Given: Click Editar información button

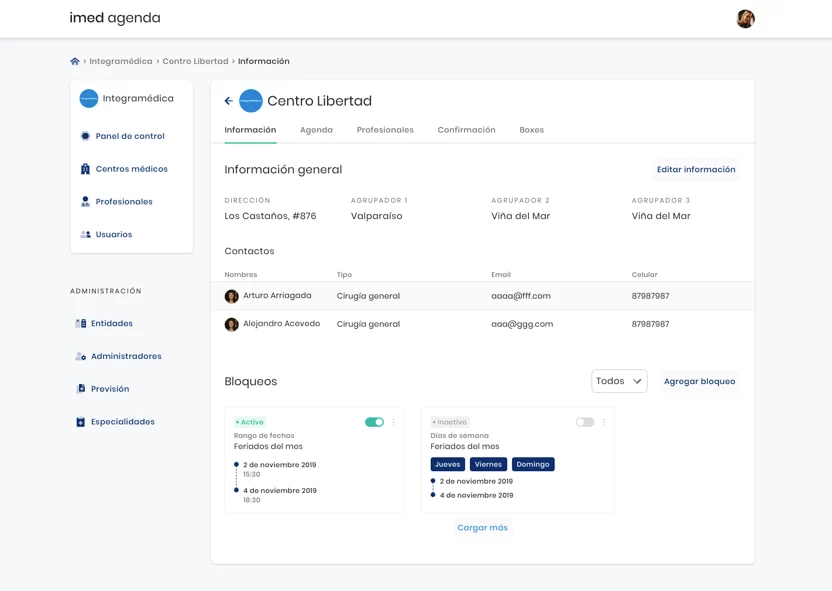Looking at the screenshot, I should point(696,169).
